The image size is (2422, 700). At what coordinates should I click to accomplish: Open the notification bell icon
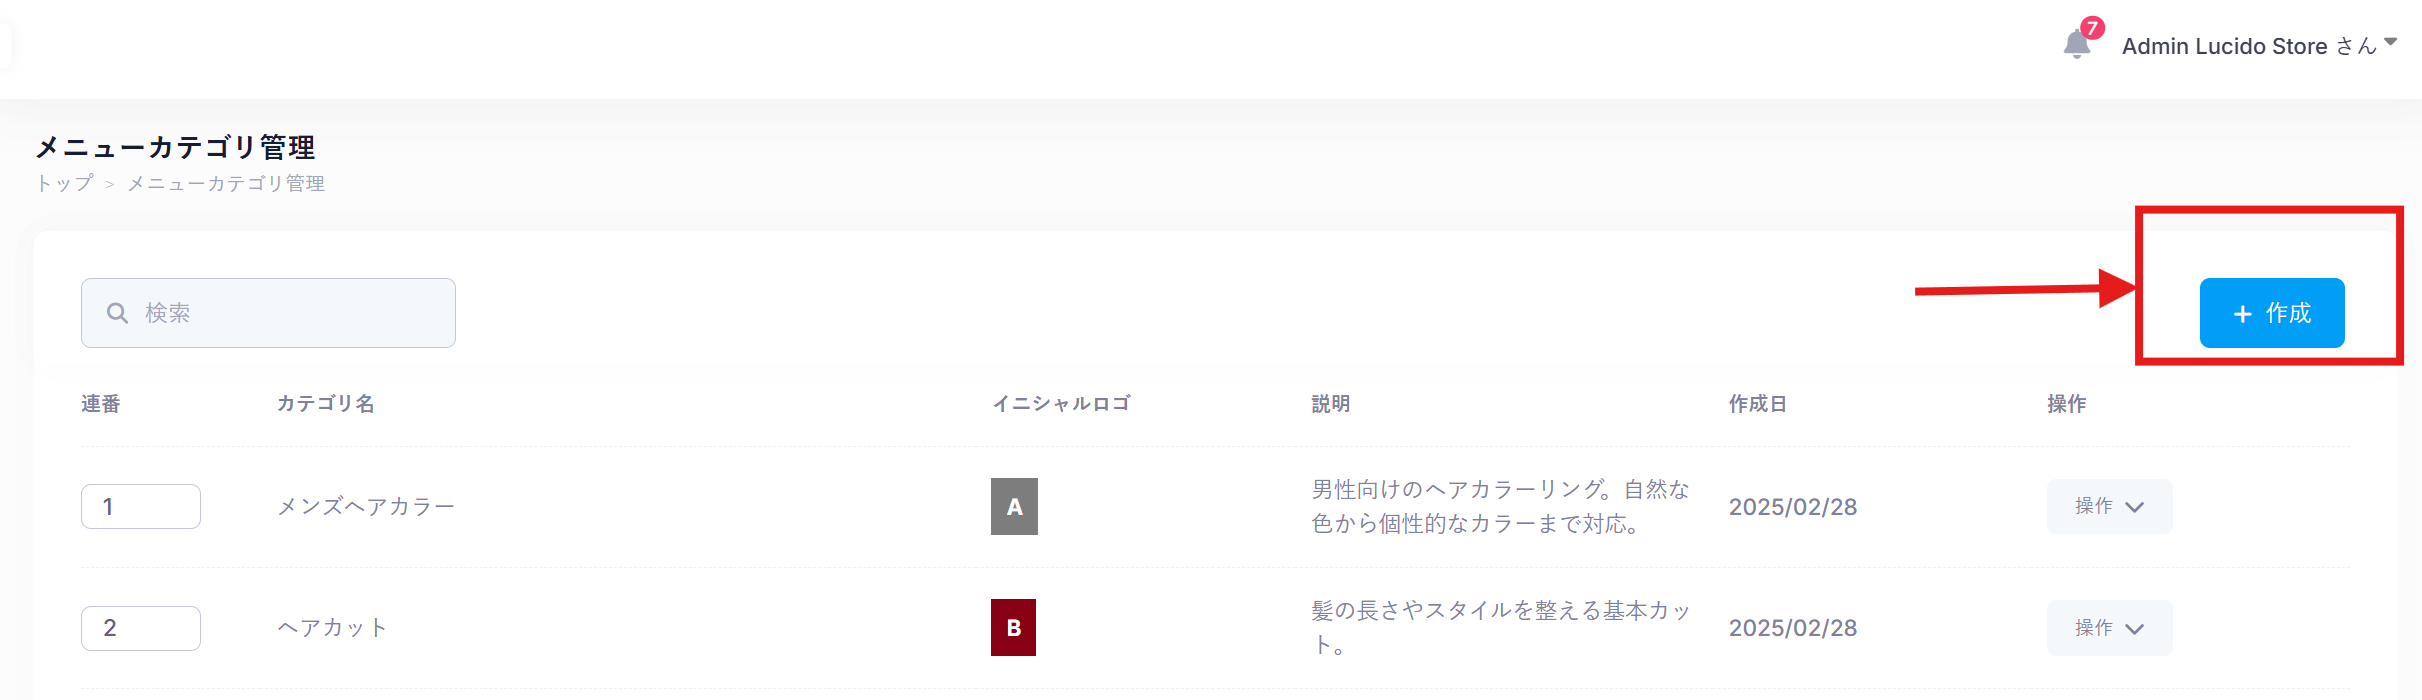2076,45
